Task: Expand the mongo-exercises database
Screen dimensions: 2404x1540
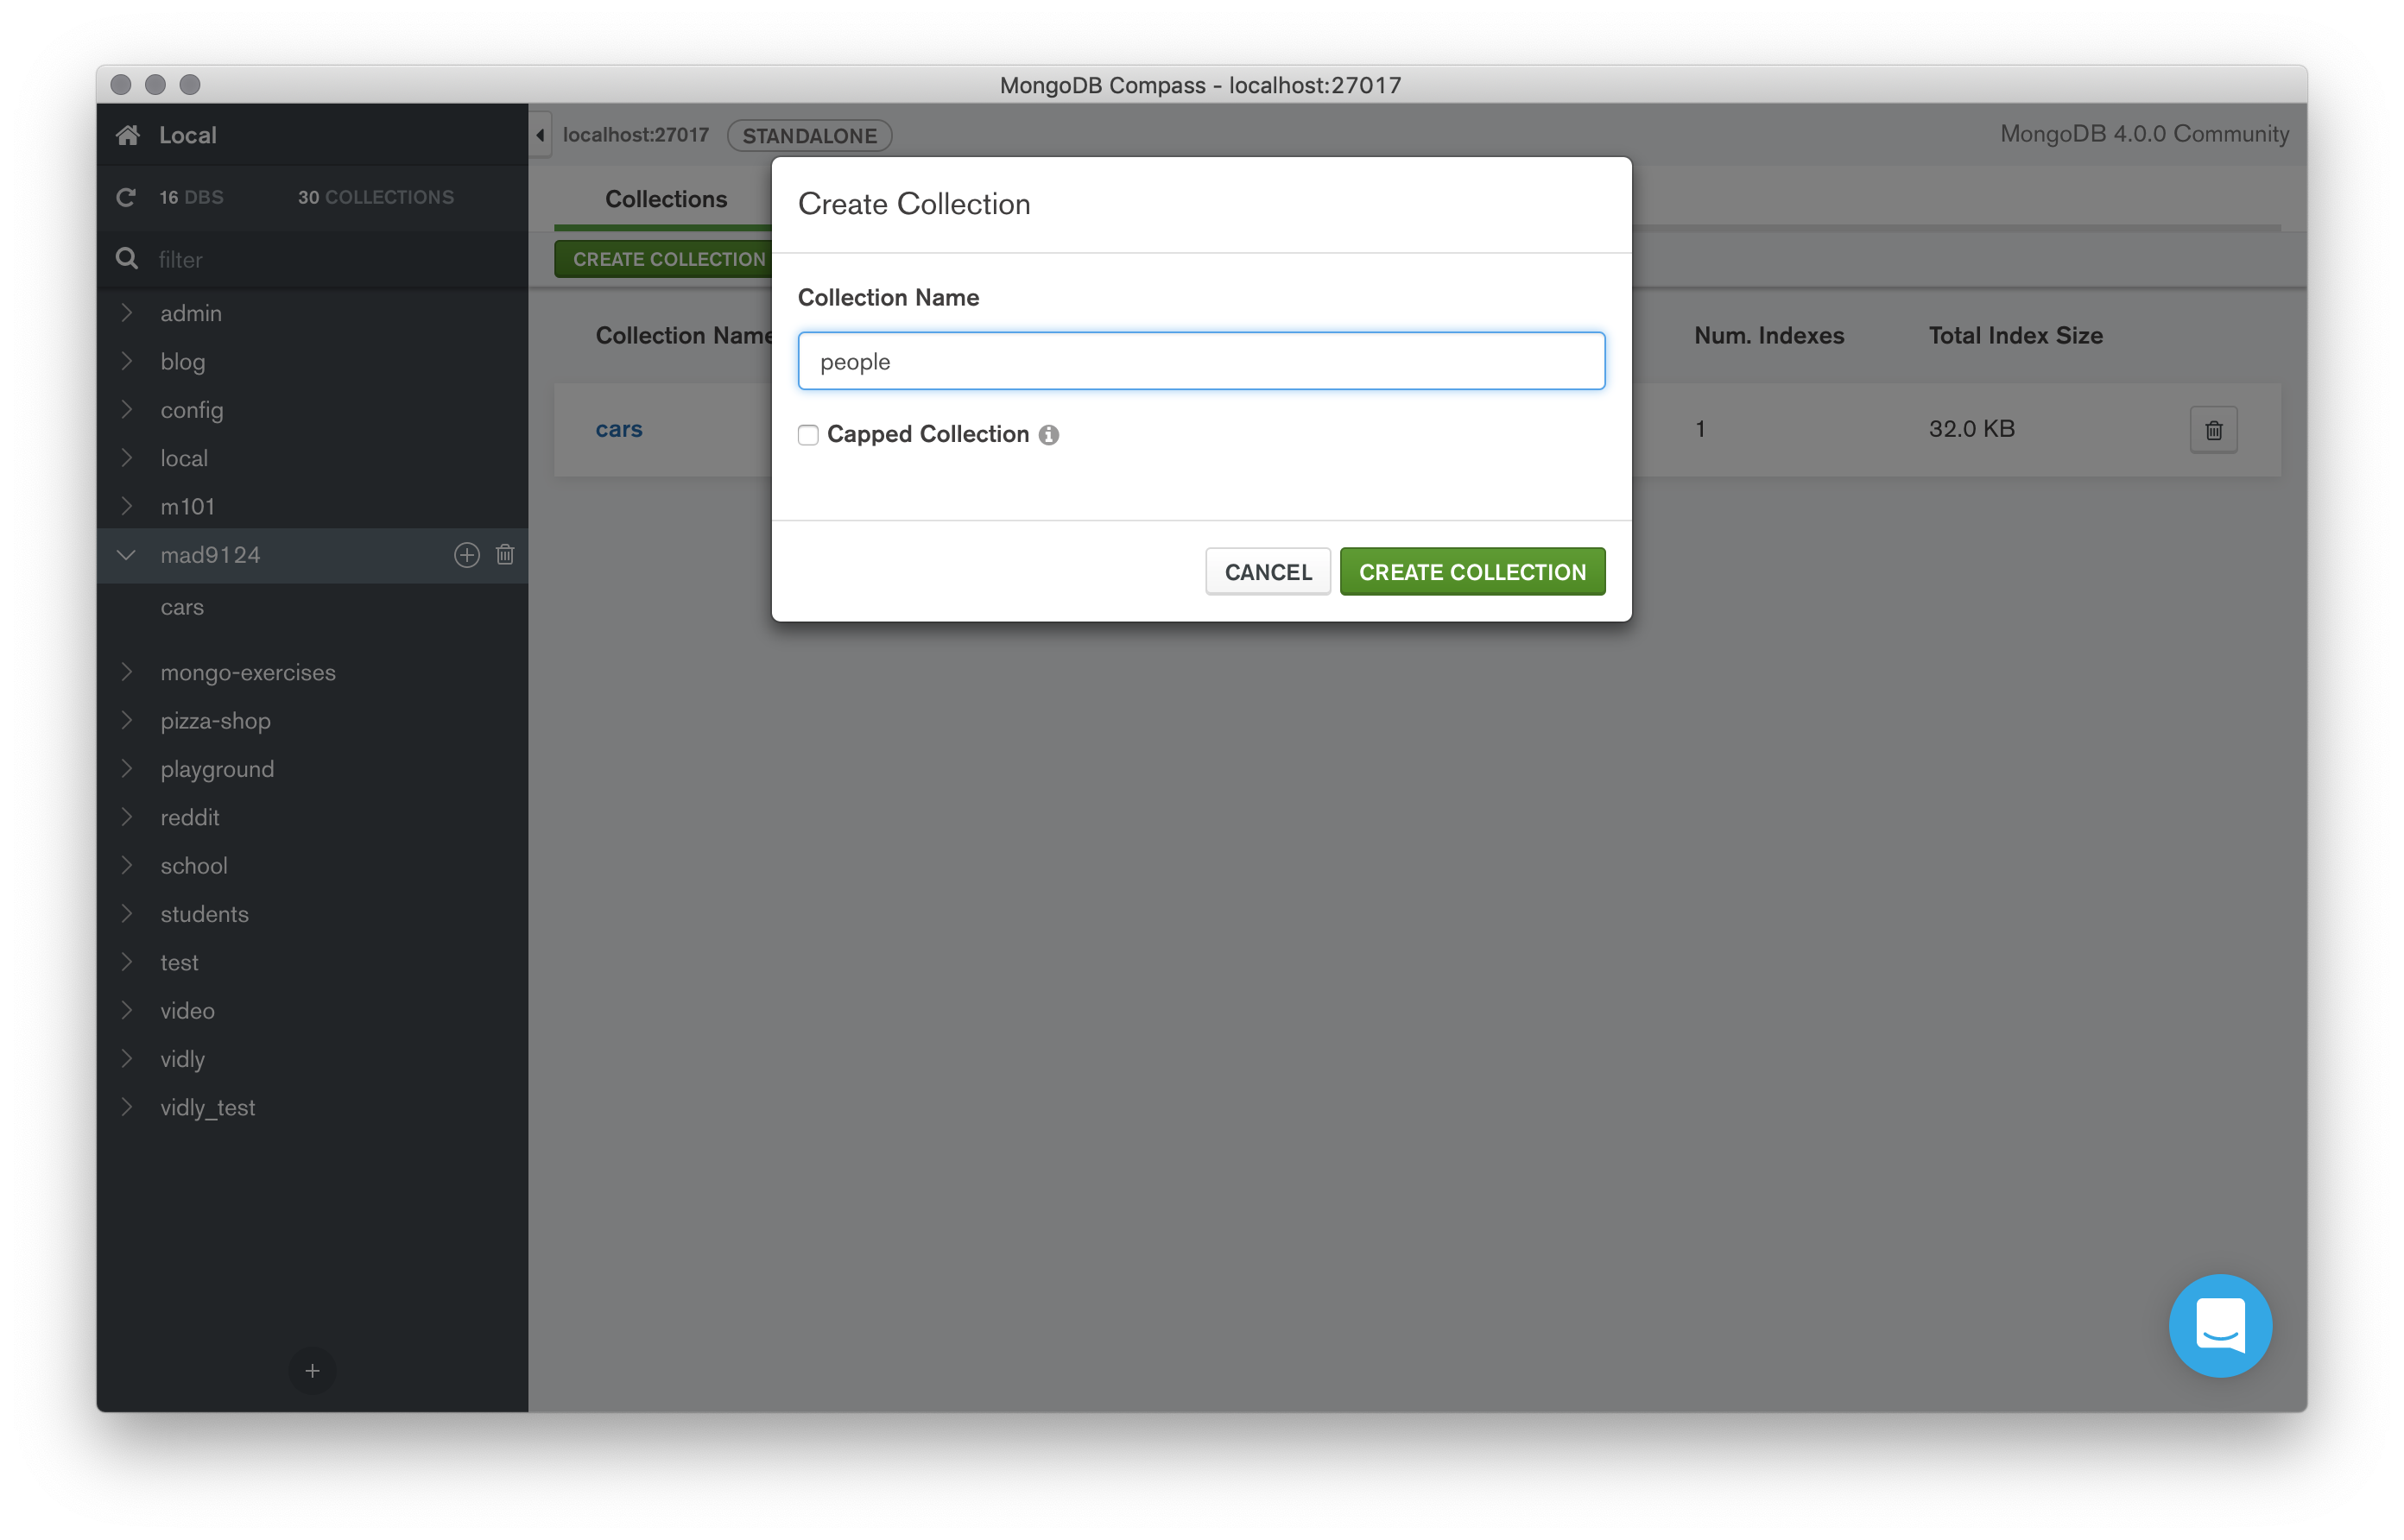Action: pyautogui.click(x=126, y=672)
